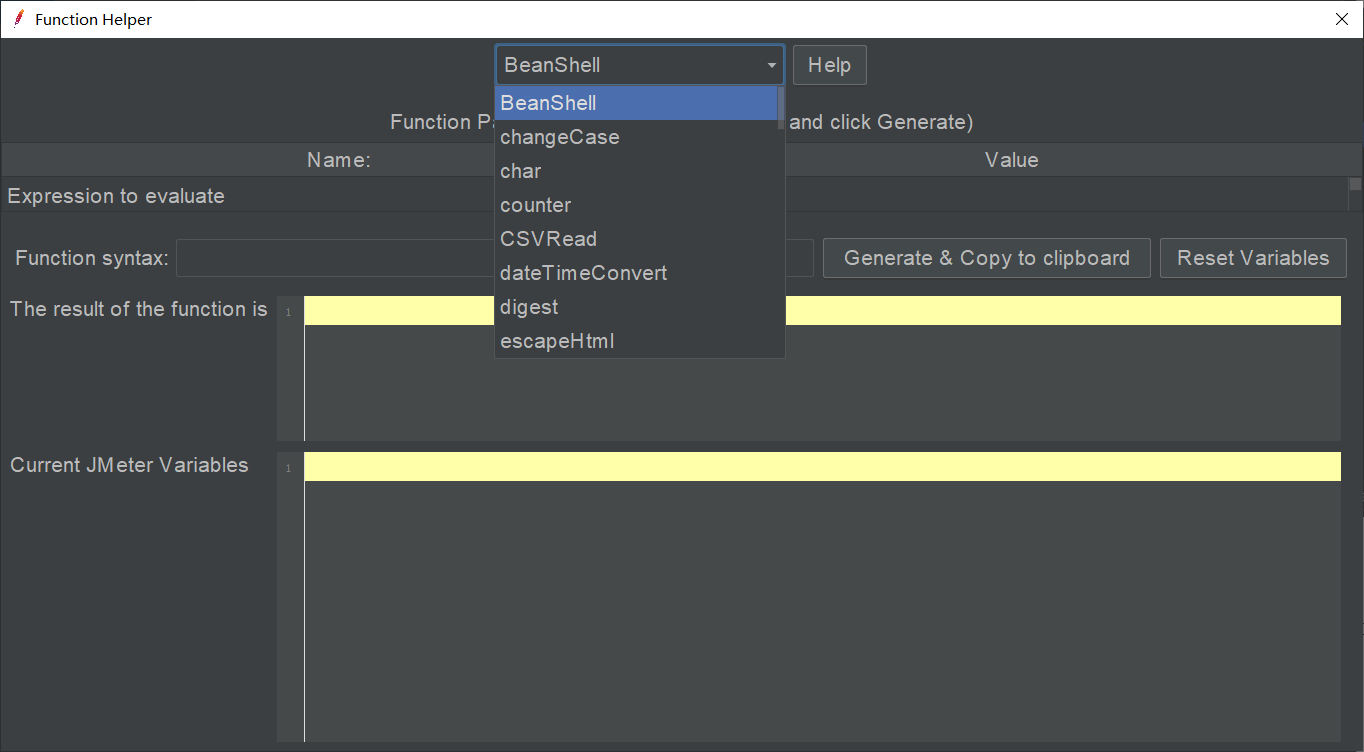Click the Name column header
The image size is (1364, 752).
(x=339, y=160)
